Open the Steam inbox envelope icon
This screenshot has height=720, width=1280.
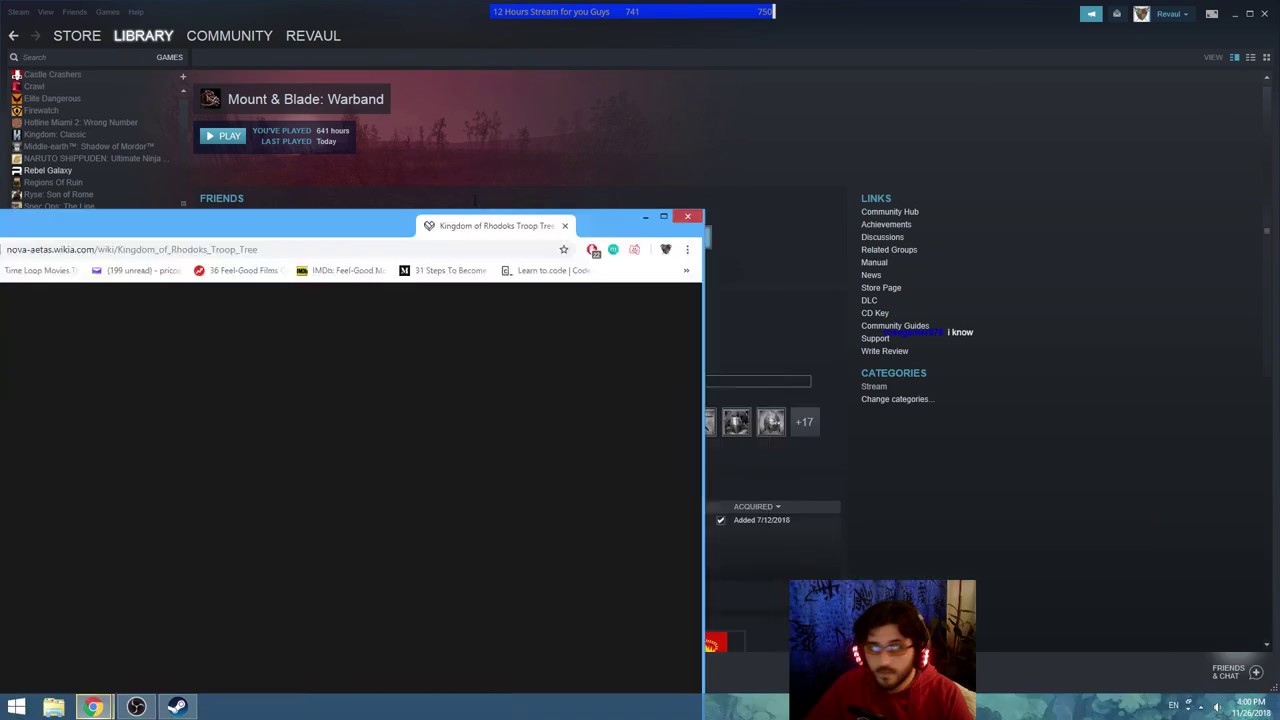coord(1117,14)
